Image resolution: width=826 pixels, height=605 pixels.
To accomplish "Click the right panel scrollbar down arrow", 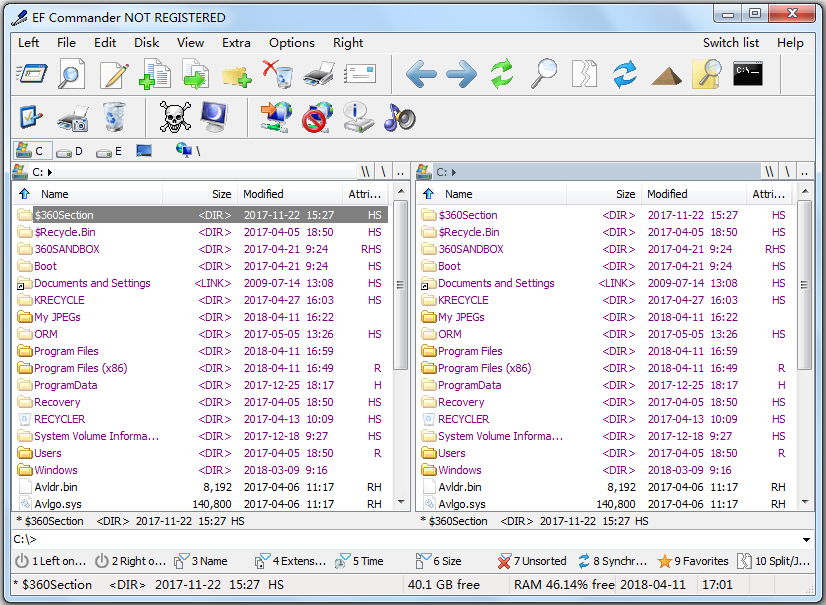I will [805, 502].
